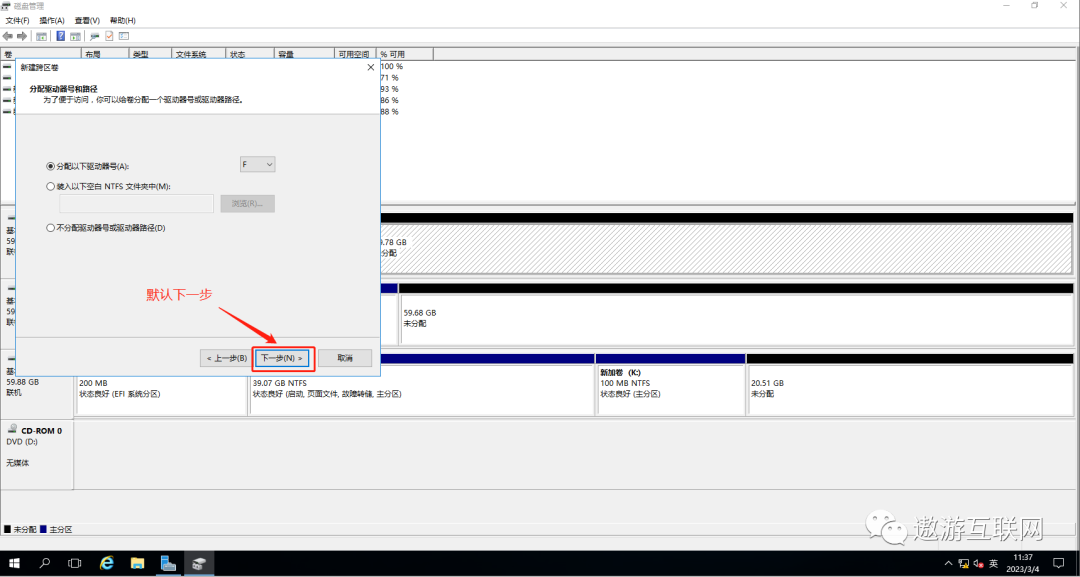This screenshot has width=1080, height=577.
Task: Open the taskbar clock 11:37
Action: point(1023,563)
